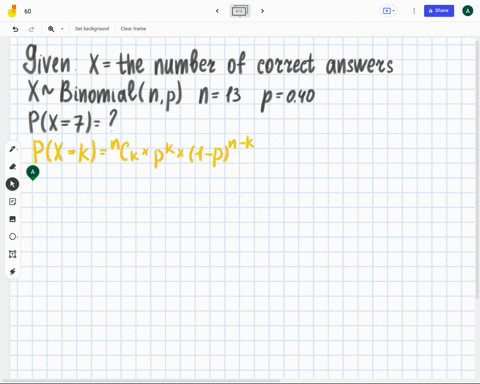The image size is (480, 384).
Task: Activate the Laser pointer tool
Action: point(12,272)
